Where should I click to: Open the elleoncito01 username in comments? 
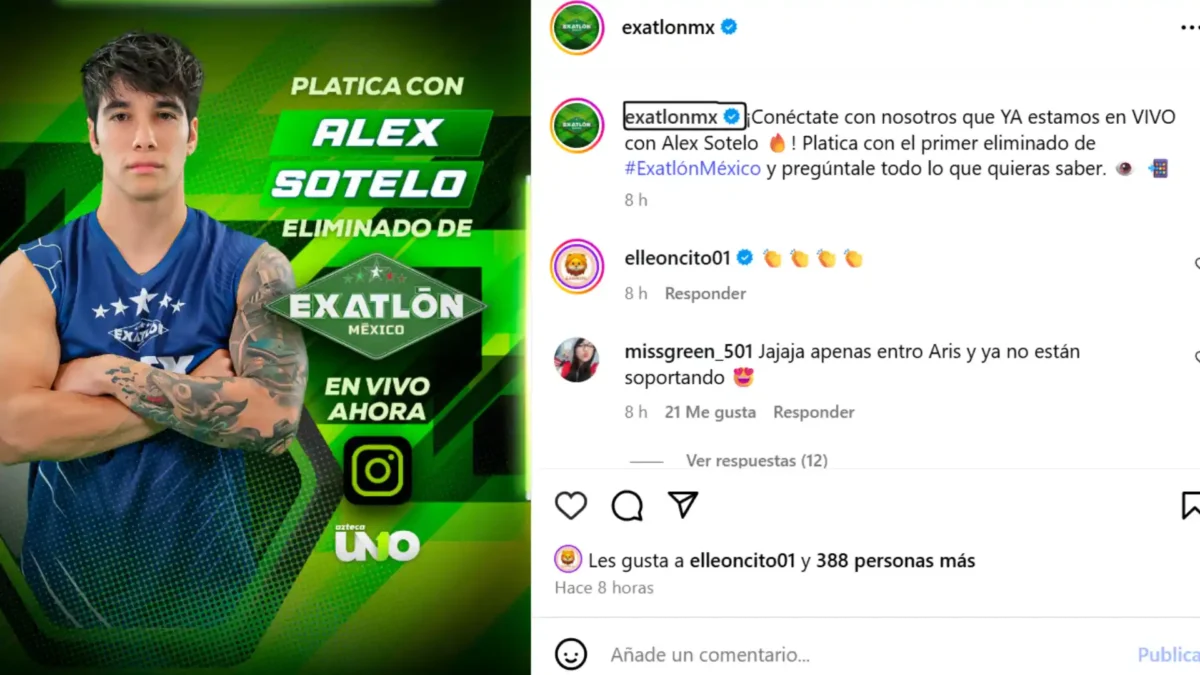[x=677, y=258]
